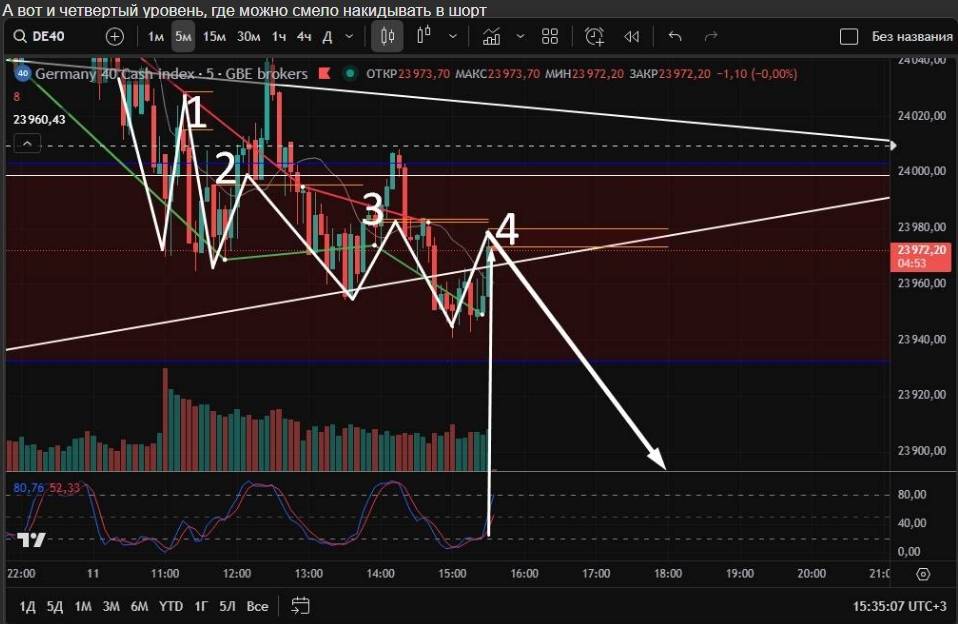958x624 pixels.
Task: Create an alert with the clock icon
Action: pos(595,37)
